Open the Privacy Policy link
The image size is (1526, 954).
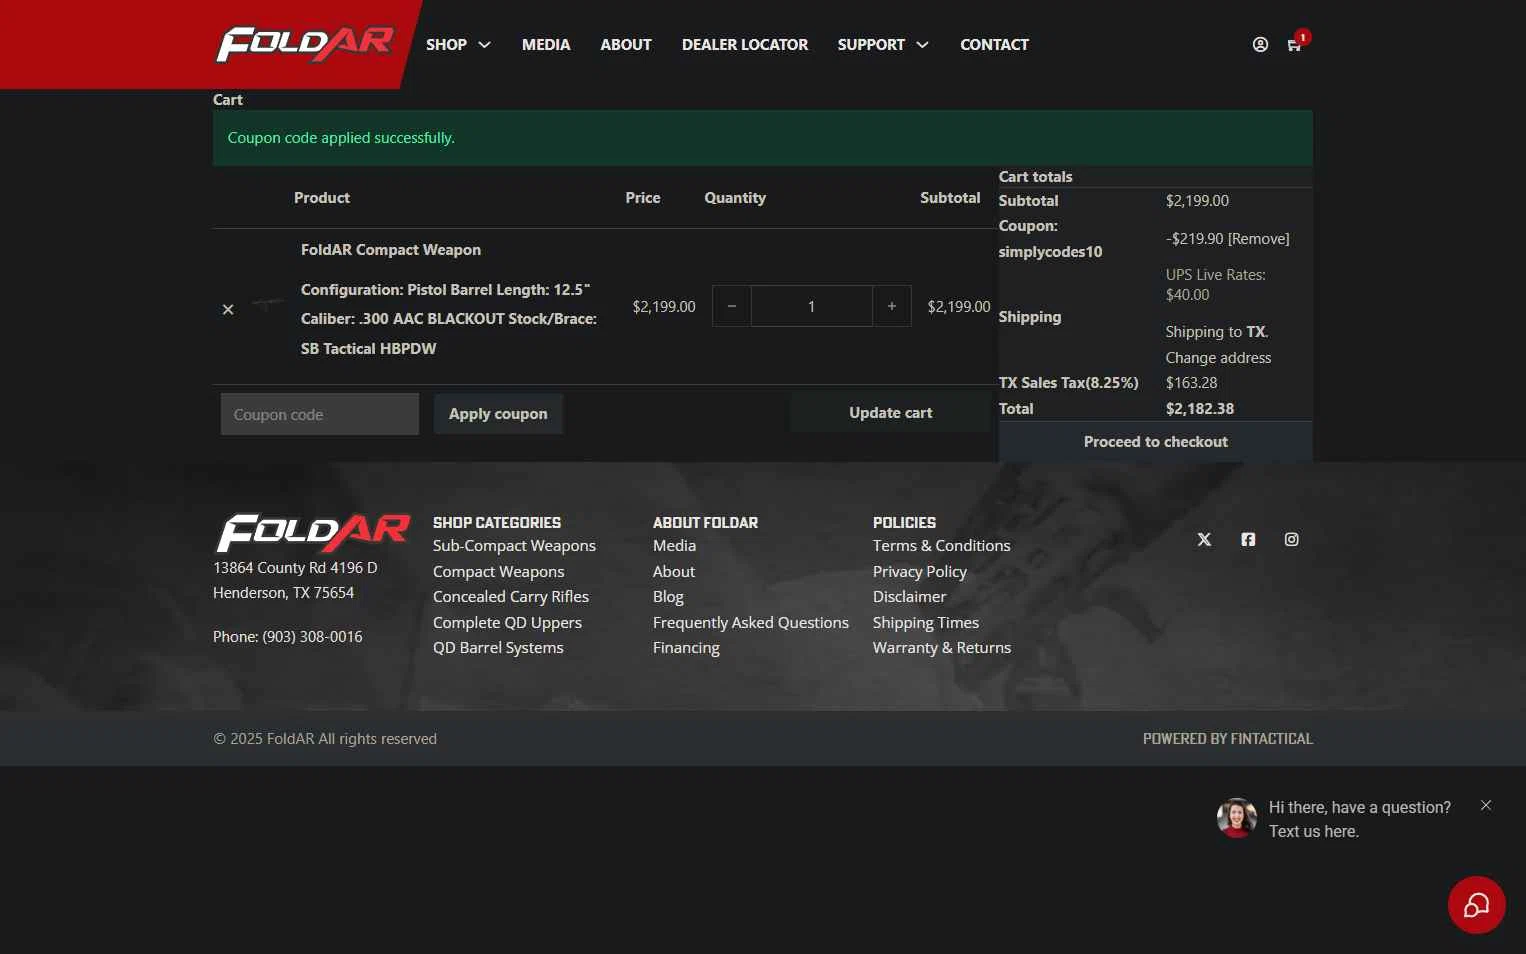[x=920, y=572]
